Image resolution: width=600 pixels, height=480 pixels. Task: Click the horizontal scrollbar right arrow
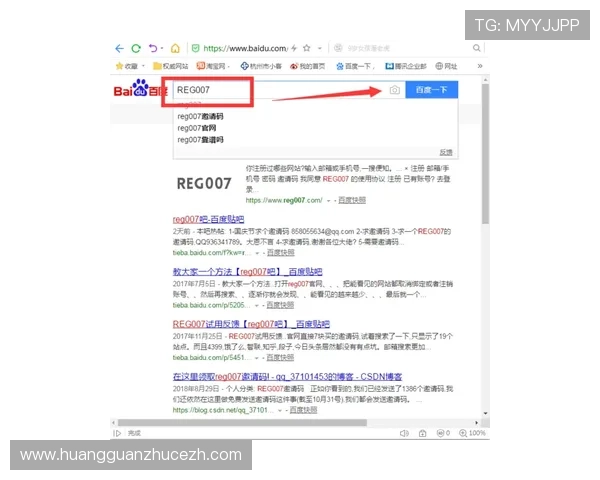(x=476, y=423)
